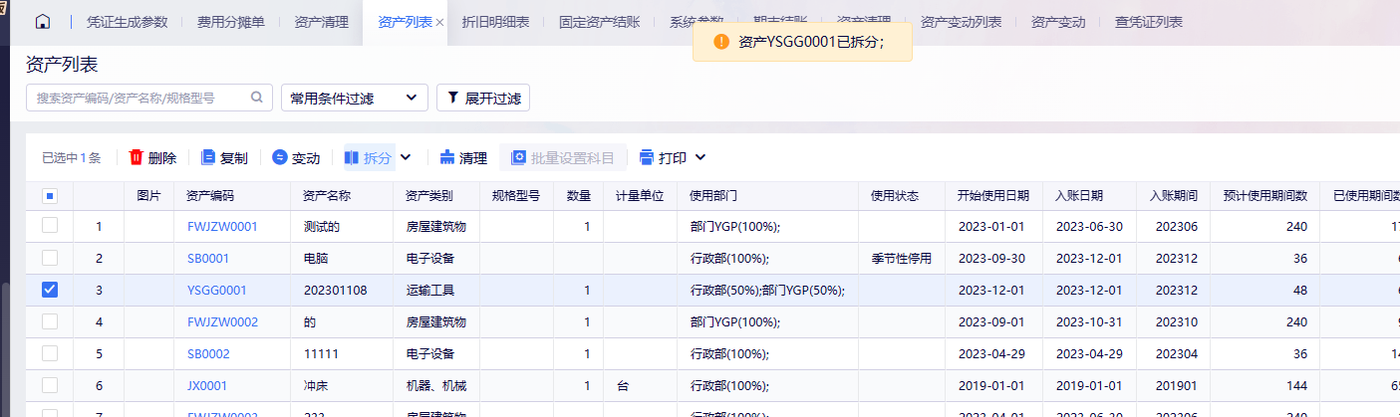Switch to the 查凭证列表 tab

(x=1148, y=21)
